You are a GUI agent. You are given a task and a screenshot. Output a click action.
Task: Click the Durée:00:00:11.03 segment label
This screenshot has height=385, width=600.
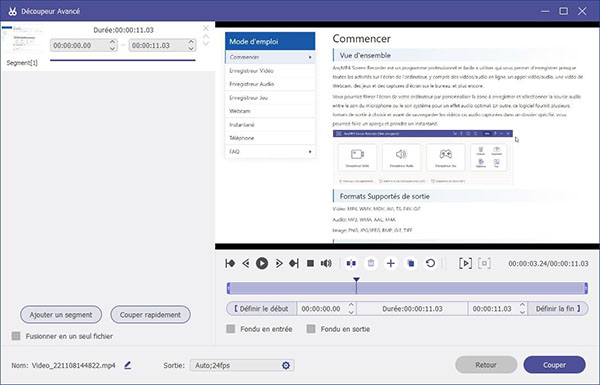tap(124, 30)
